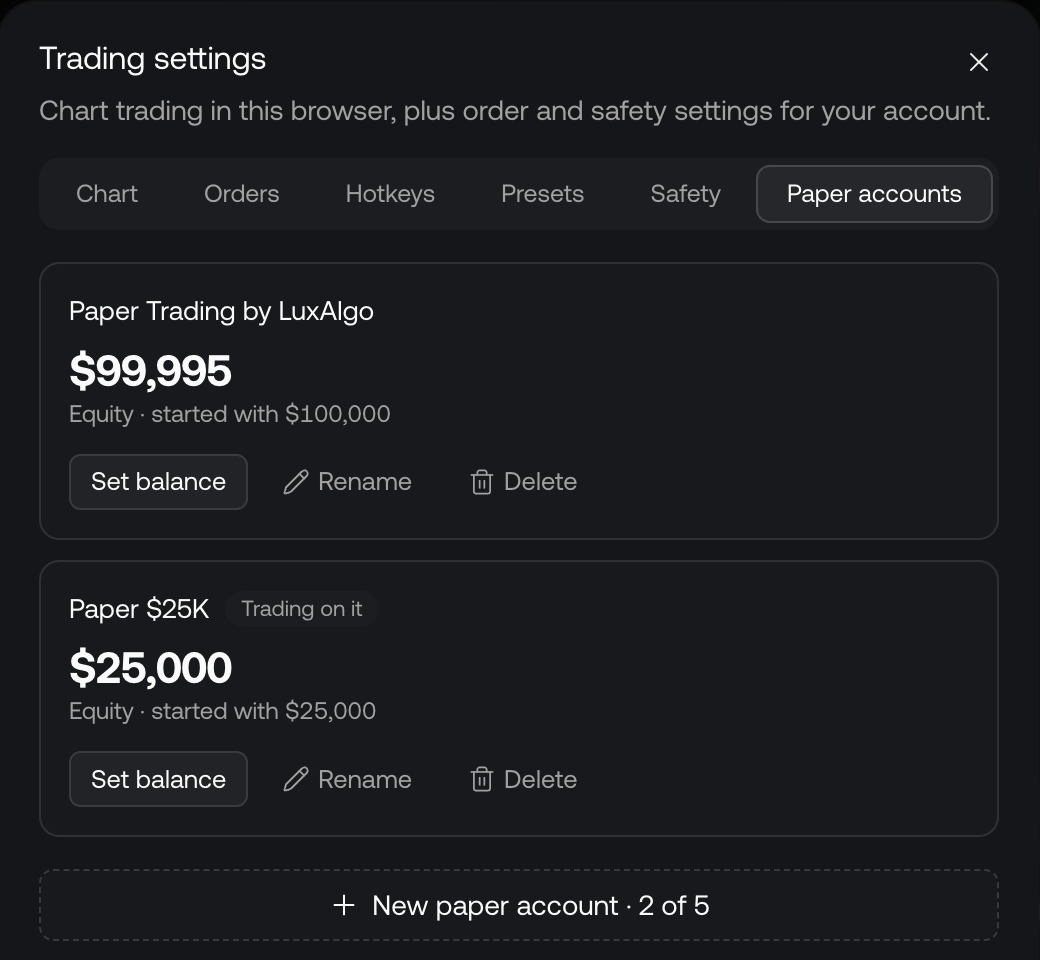Click trash icon for LuxAlgo account
The image size is (1040, 960).
click(482, 482)
